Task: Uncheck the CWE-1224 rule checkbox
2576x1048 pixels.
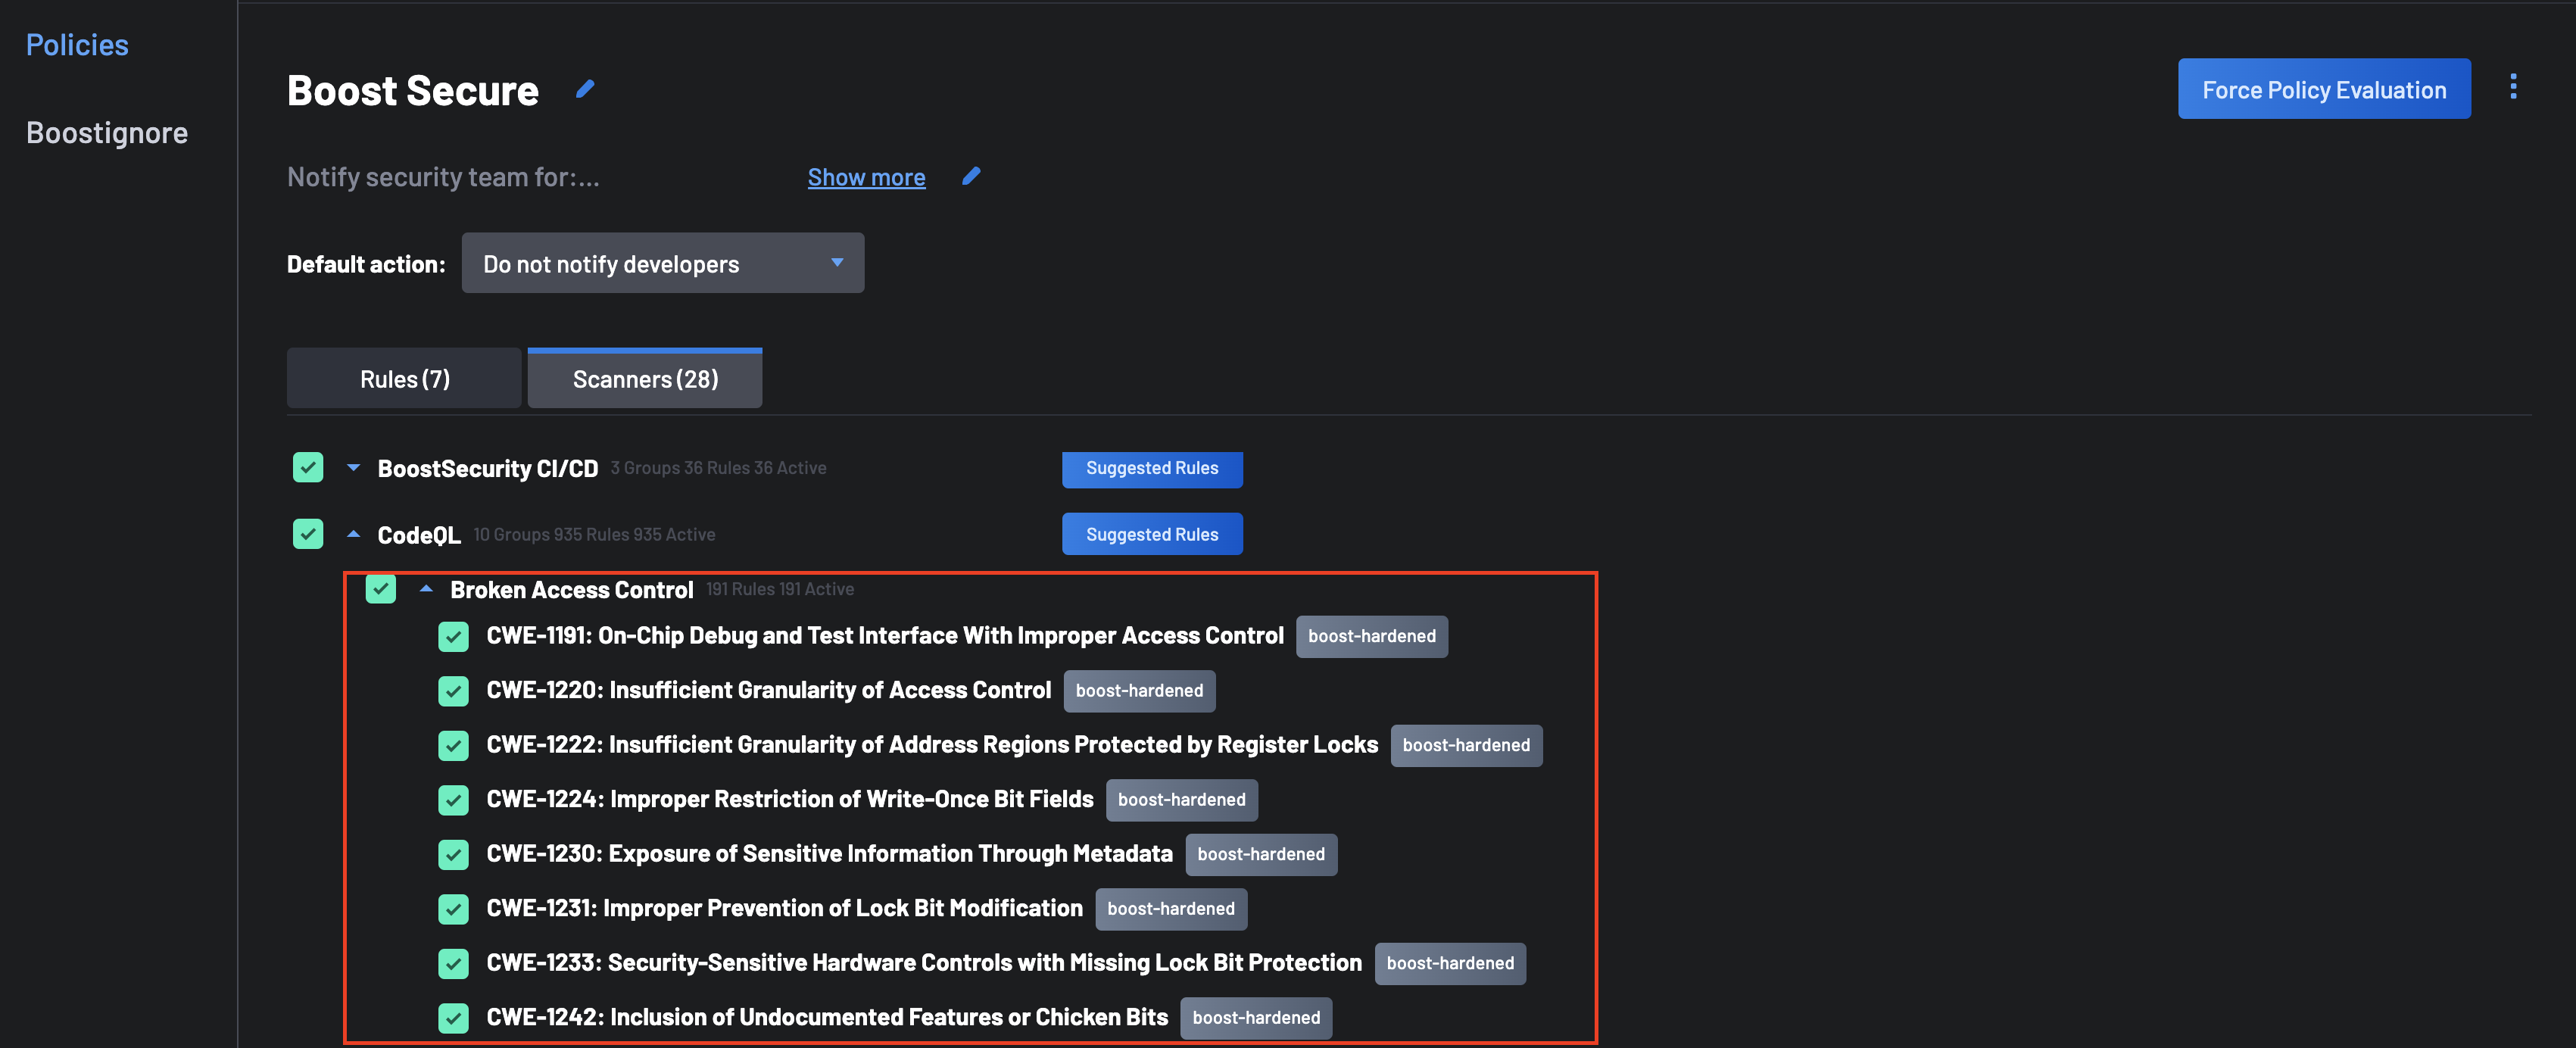Action: click(x=454, y=800)
